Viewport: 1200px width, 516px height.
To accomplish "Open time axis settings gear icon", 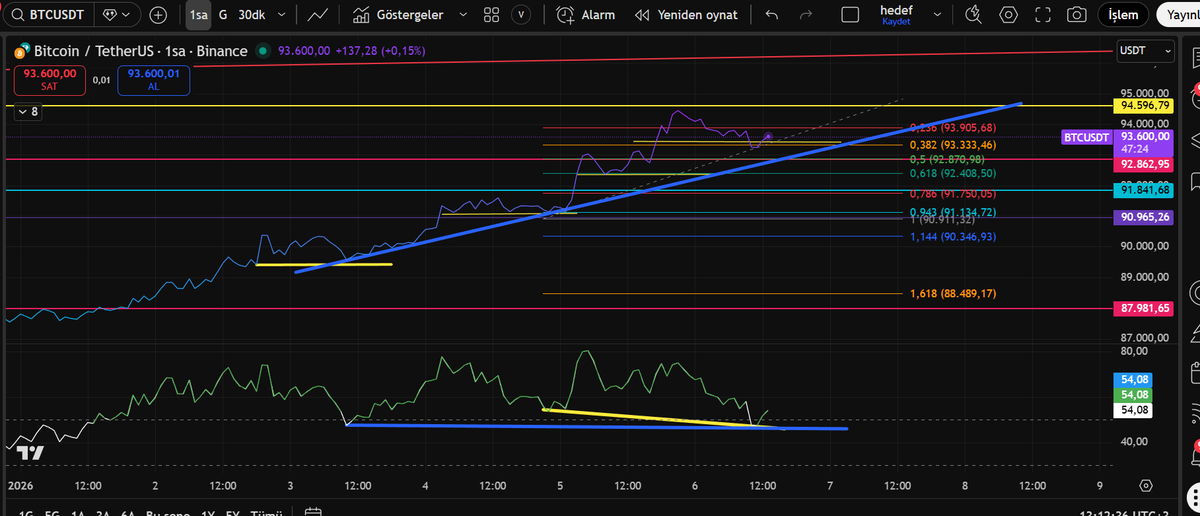I will tap(1146, 485).
